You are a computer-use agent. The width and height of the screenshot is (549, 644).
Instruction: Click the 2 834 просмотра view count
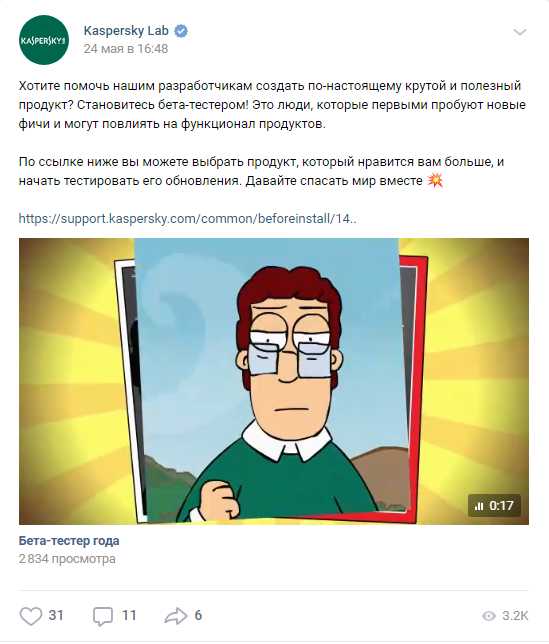[67, 559]
